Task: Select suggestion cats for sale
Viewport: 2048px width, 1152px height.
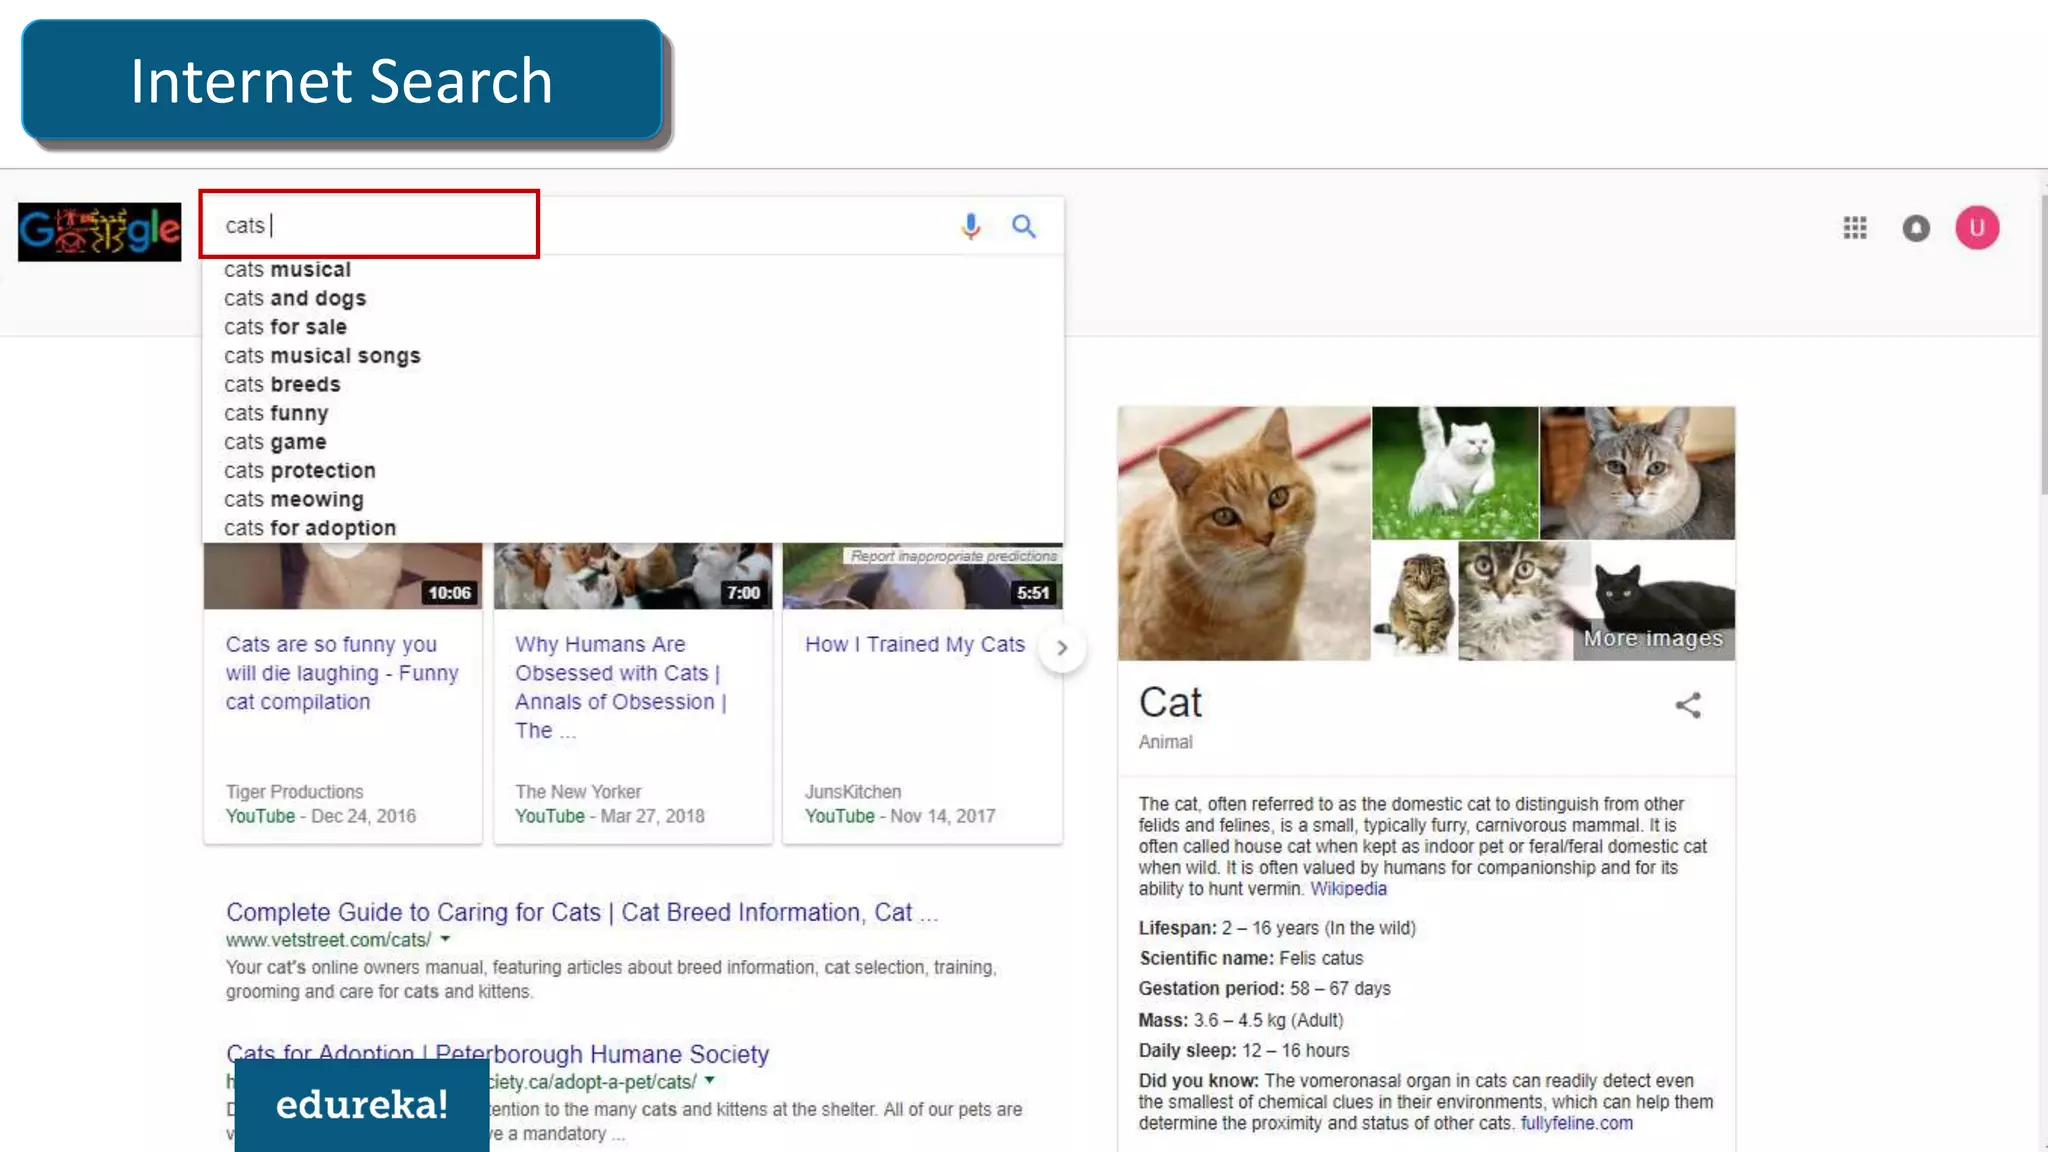Action: pyautogui.click(x=286, y=327)
